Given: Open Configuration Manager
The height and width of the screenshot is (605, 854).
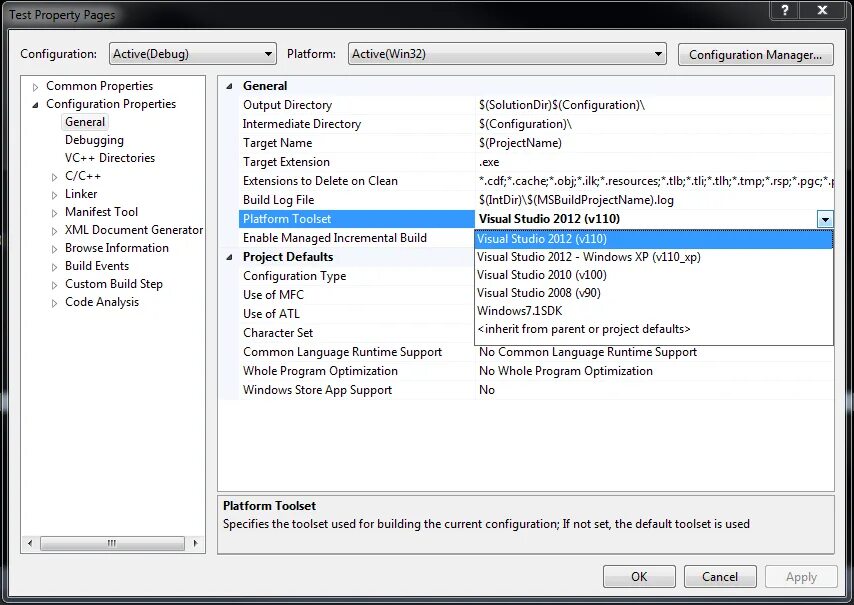Looking at the screenshot, I should point(755,54).
